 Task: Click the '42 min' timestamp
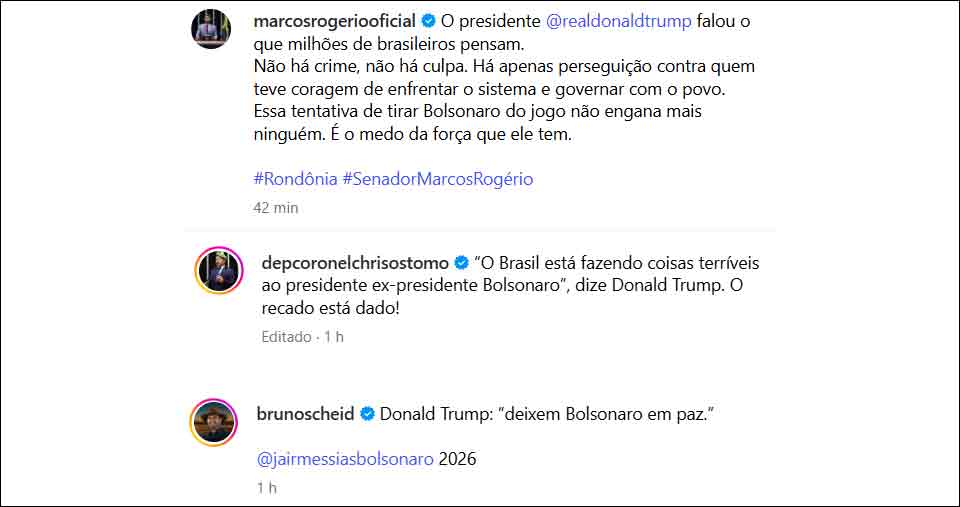pos(276,208)
